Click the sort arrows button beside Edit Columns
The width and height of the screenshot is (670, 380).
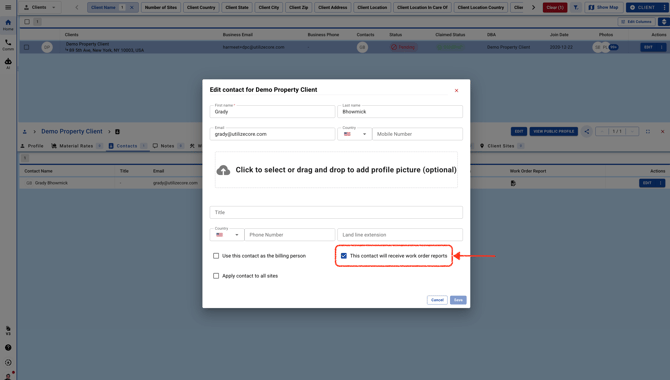click(x=664, y=21)
